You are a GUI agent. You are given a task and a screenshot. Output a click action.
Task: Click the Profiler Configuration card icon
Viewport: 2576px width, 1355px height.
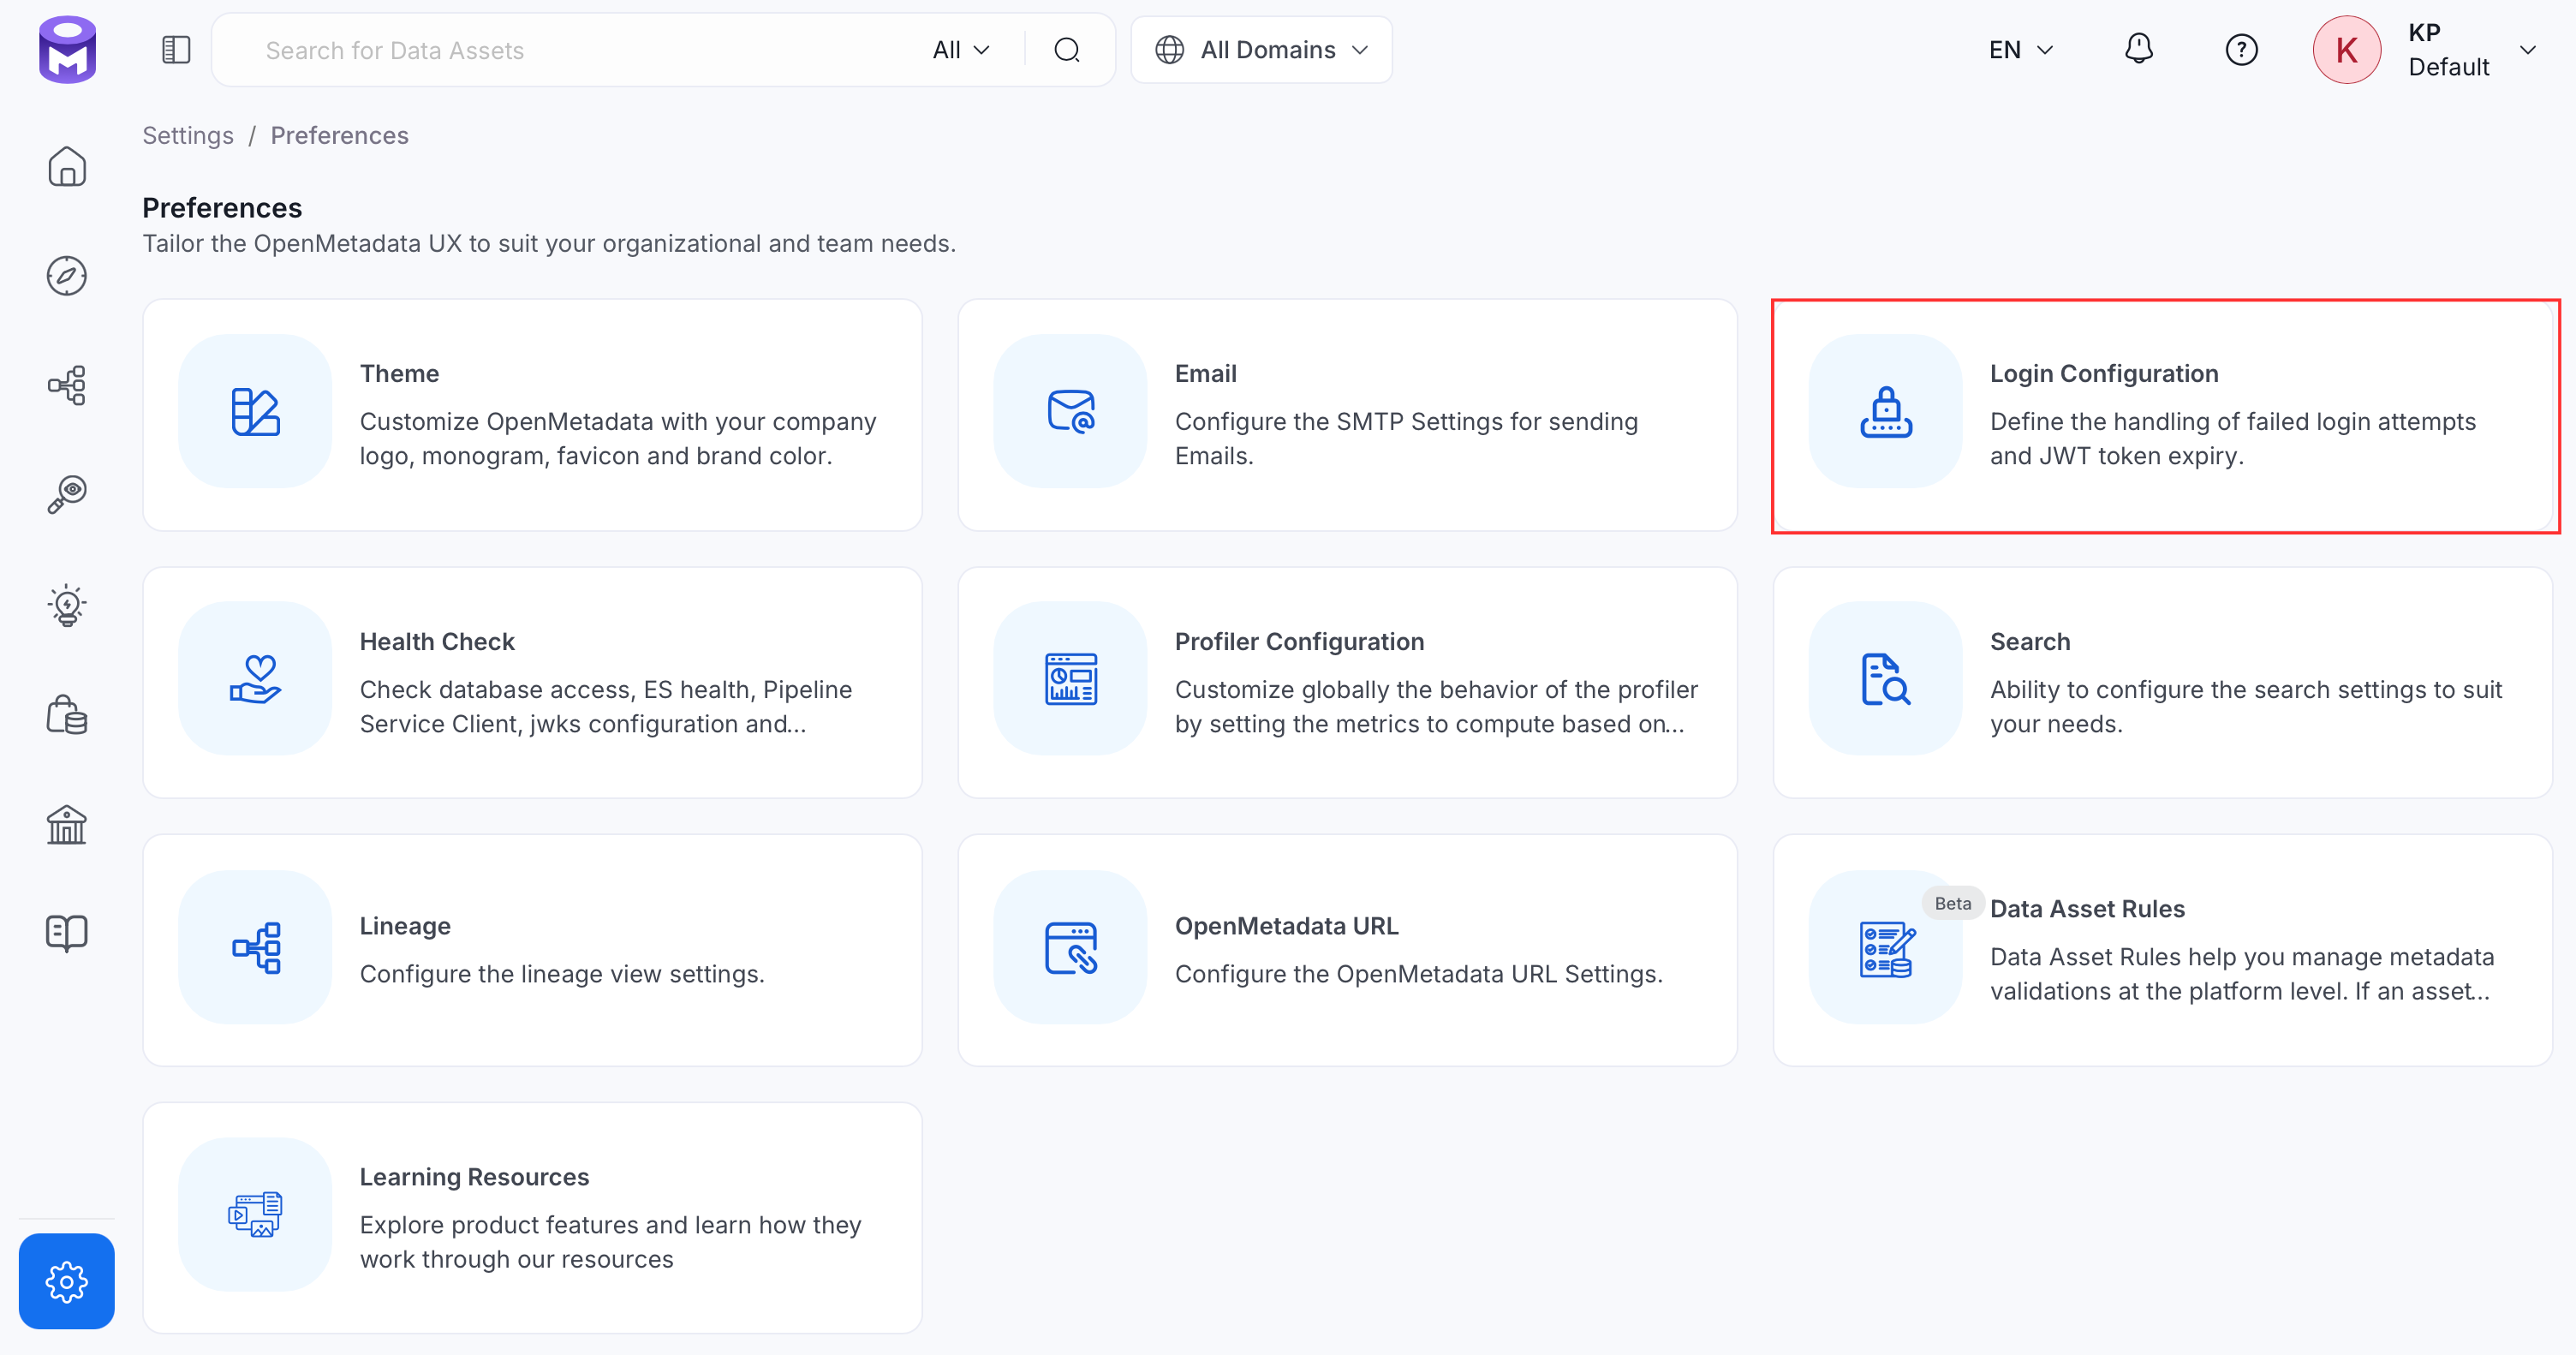coord(1071,678)
